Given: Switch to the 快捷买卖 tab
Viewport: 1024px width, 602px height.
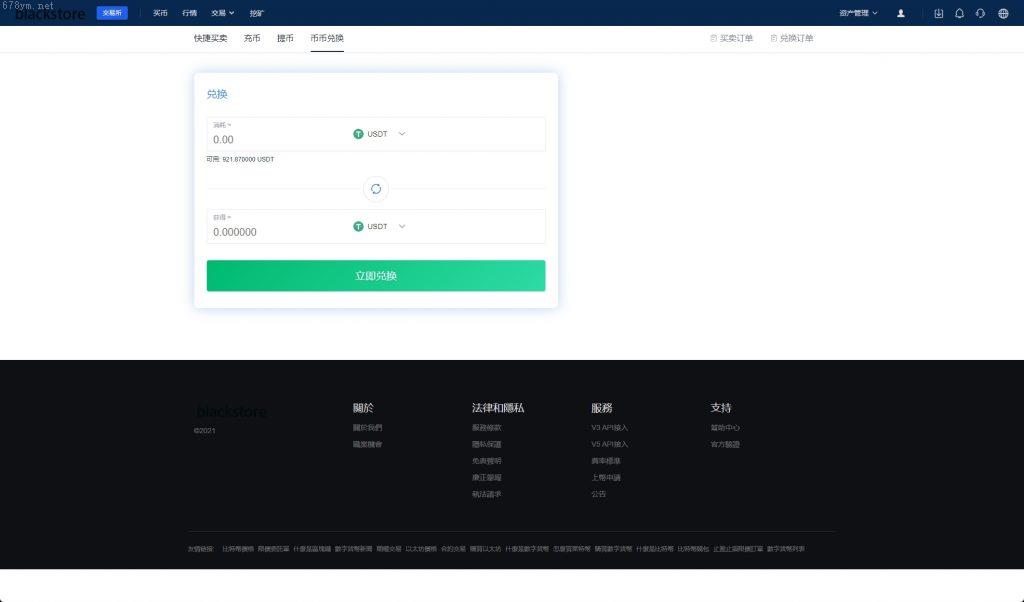Looking at the screenshot, I should tap(210, 38).
